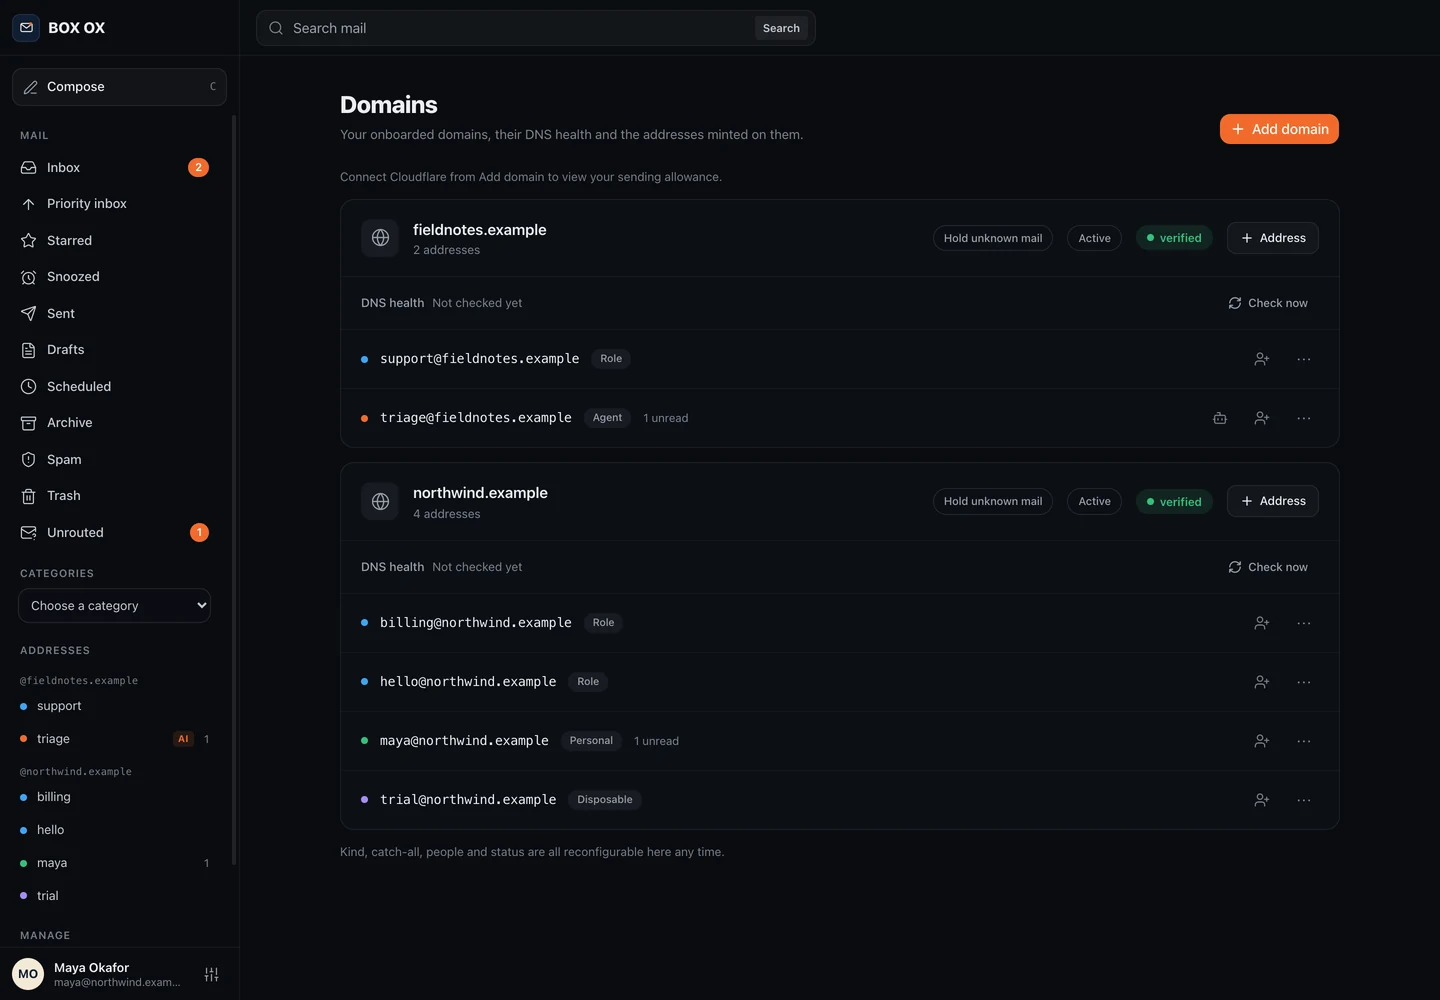Add a person to hello@northwind.example

pyautogui.click(x=1262, y=682)
